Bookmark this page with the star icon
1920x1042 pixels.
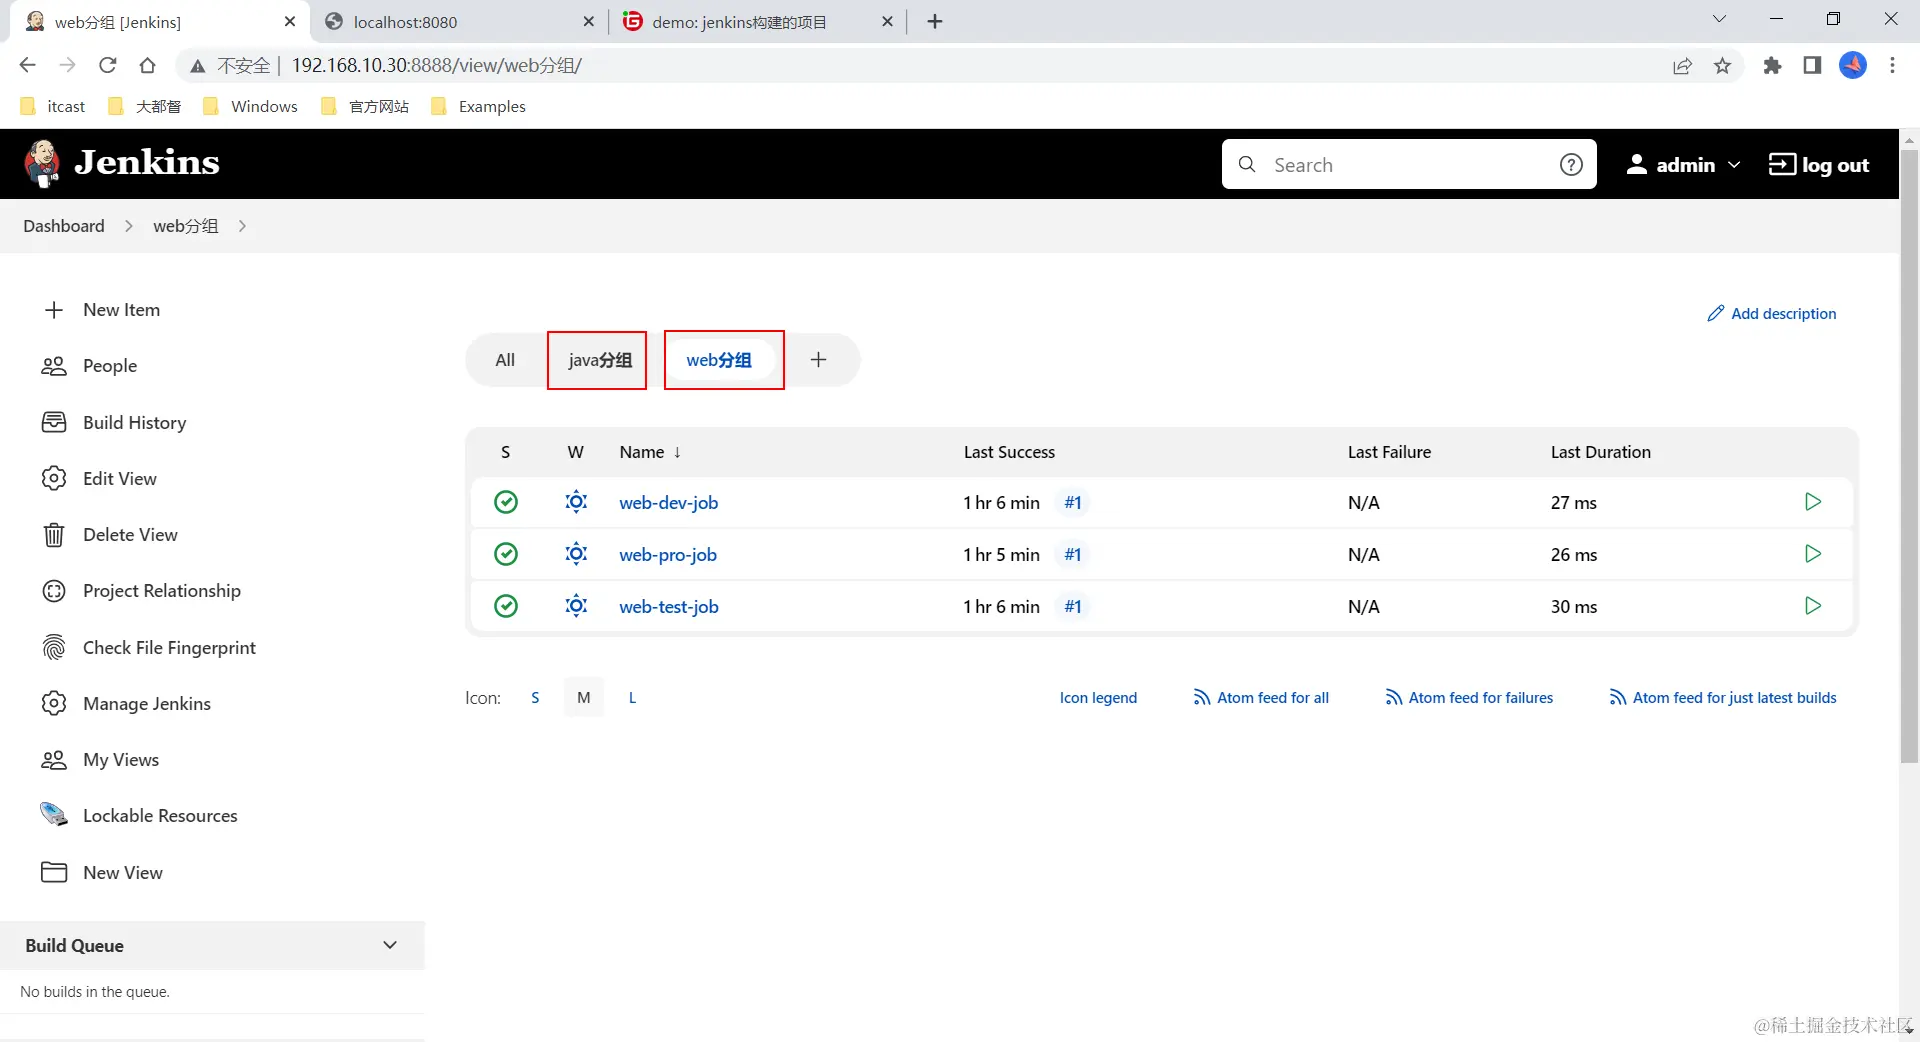[x=1722, y=66]
